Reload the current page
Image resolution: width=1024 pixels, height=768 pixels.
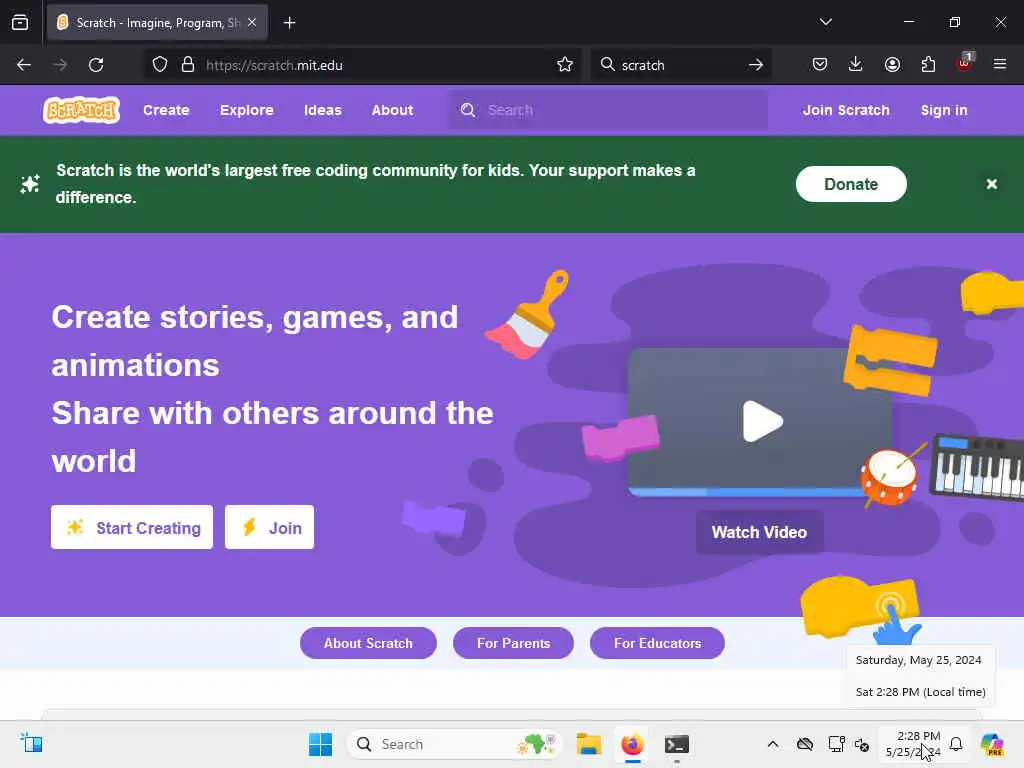pyautogui.click(x=96, y=65)
